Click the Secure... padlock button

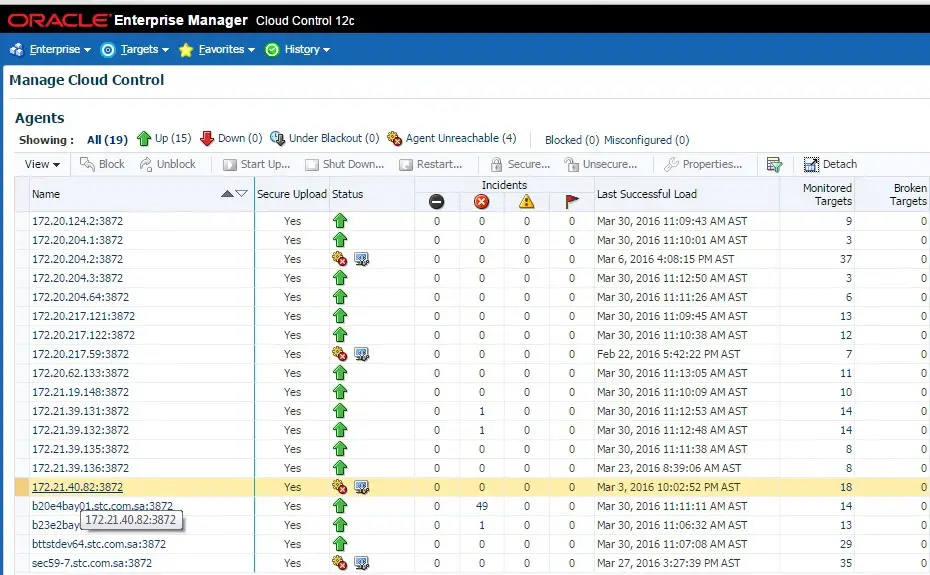[x=520, y=164]
